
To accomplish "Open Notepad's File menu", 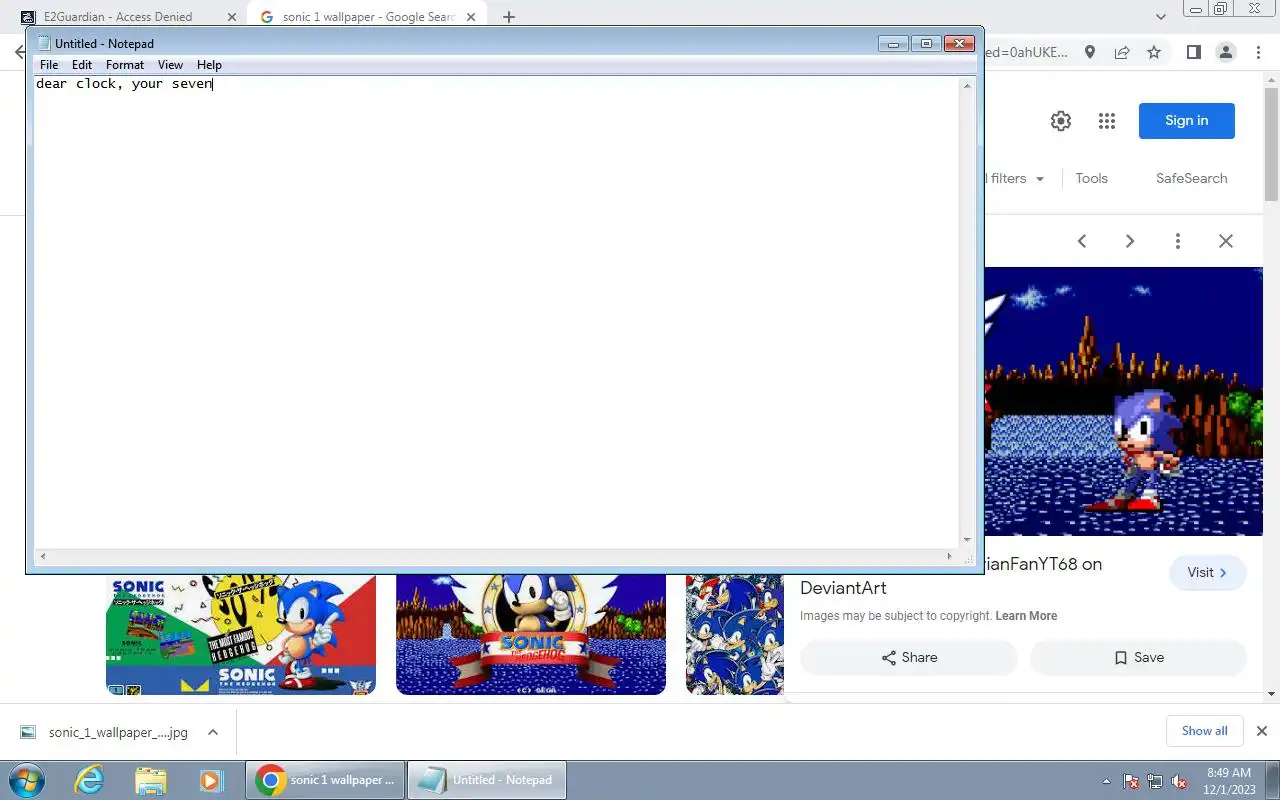I will (x=49, y=65).
